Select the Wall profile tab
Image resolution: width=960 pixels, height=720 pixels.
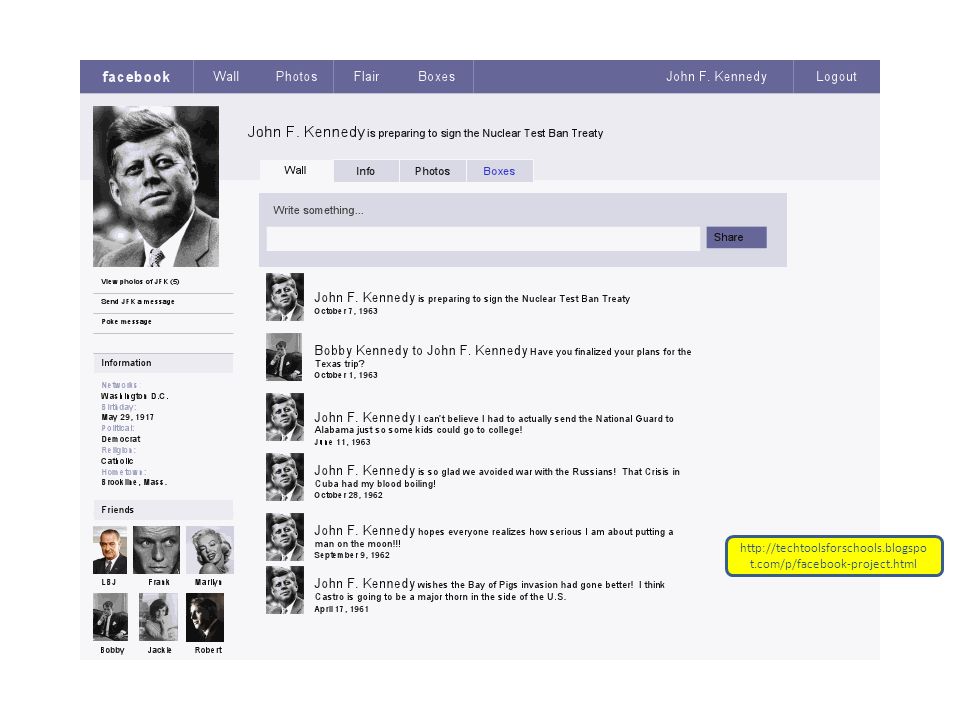tap(296, 170)
